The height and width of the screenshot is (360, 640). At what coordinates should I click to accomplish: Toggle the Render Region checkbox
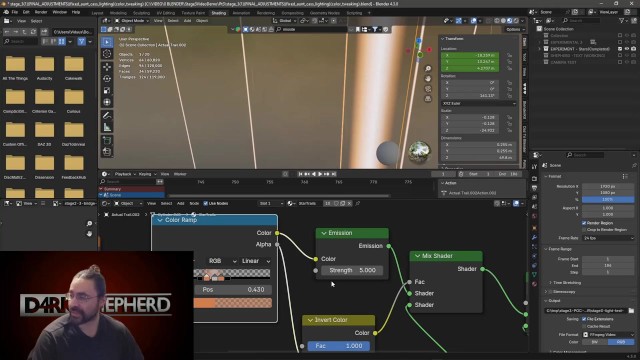584,223
